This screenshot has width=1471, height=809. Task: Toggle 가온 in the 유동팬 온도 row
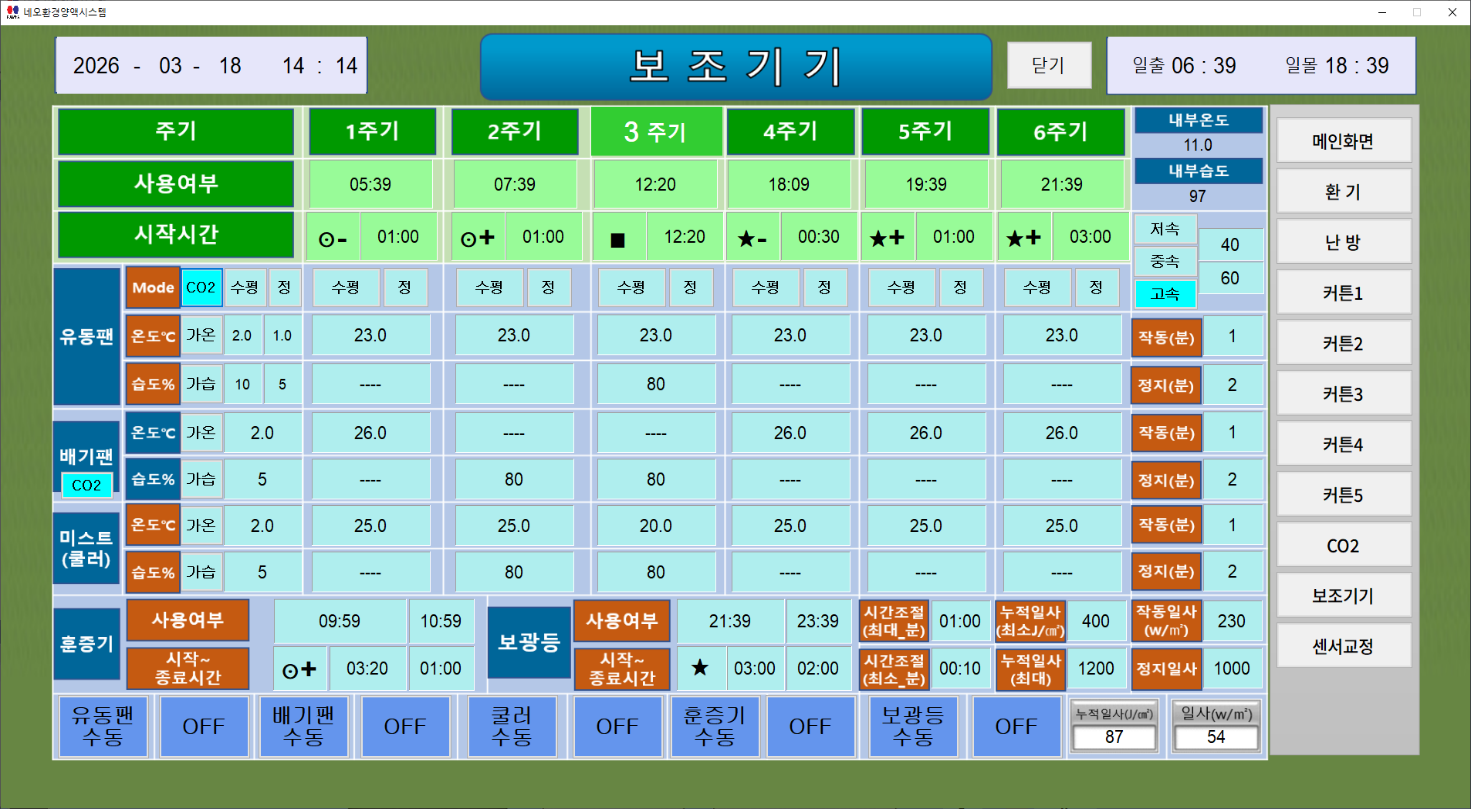[201, 336]
